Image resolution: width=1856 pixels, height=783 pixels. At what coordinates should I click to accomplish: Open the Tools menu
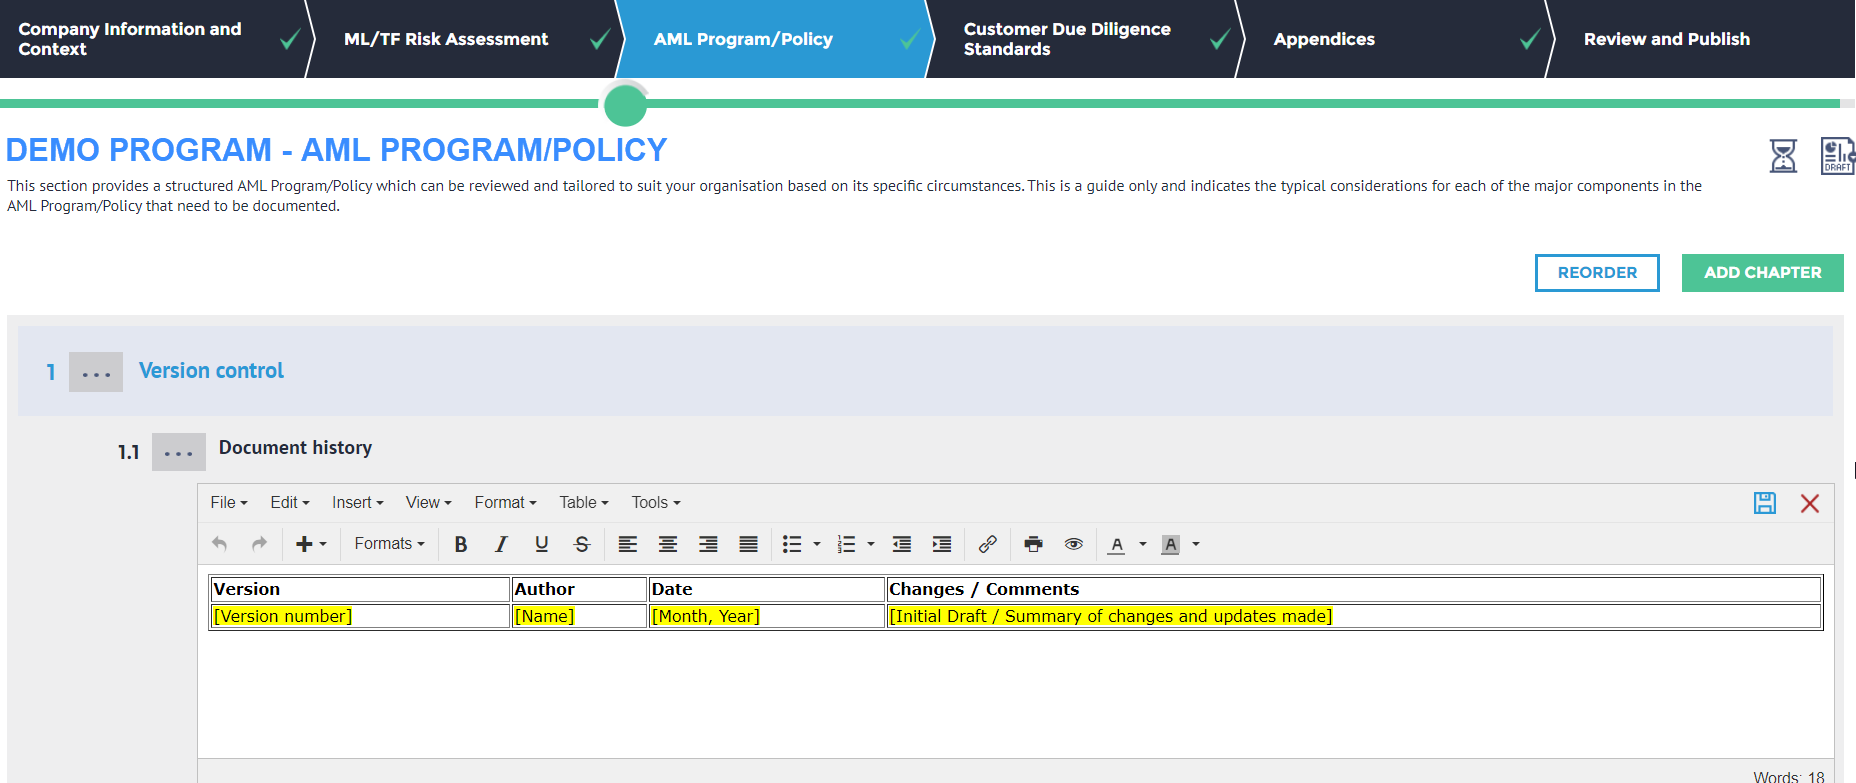pyautogui.click(x=656, y=503)
